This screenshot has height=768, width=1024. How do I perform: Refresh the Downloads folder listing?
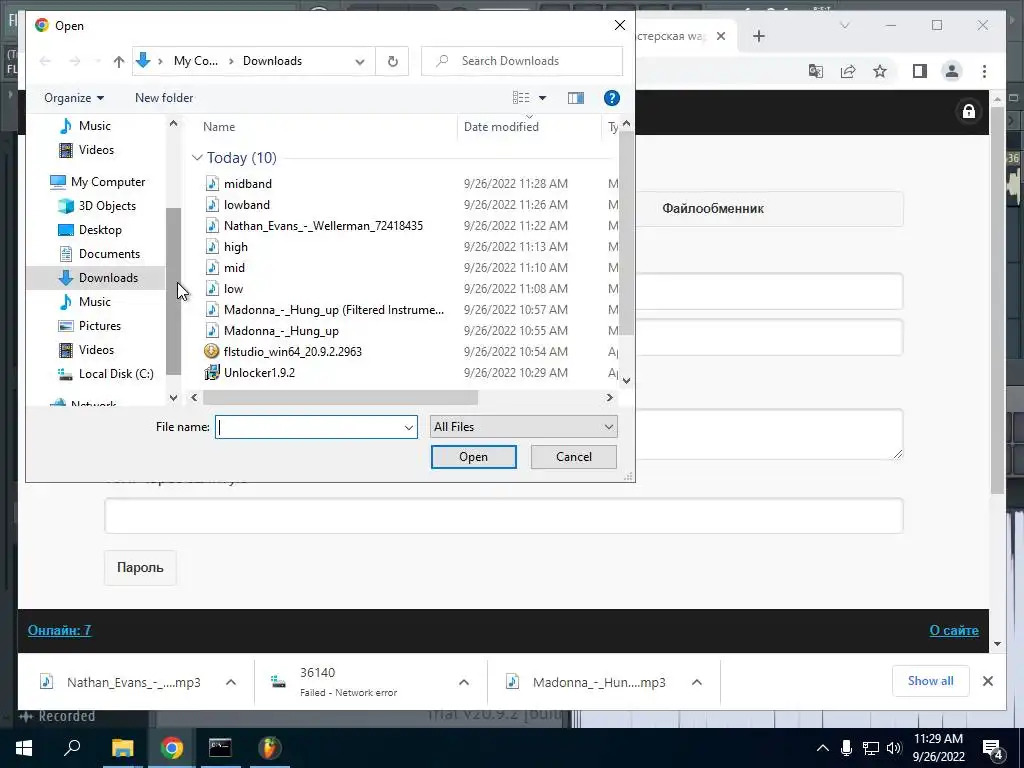392,61
